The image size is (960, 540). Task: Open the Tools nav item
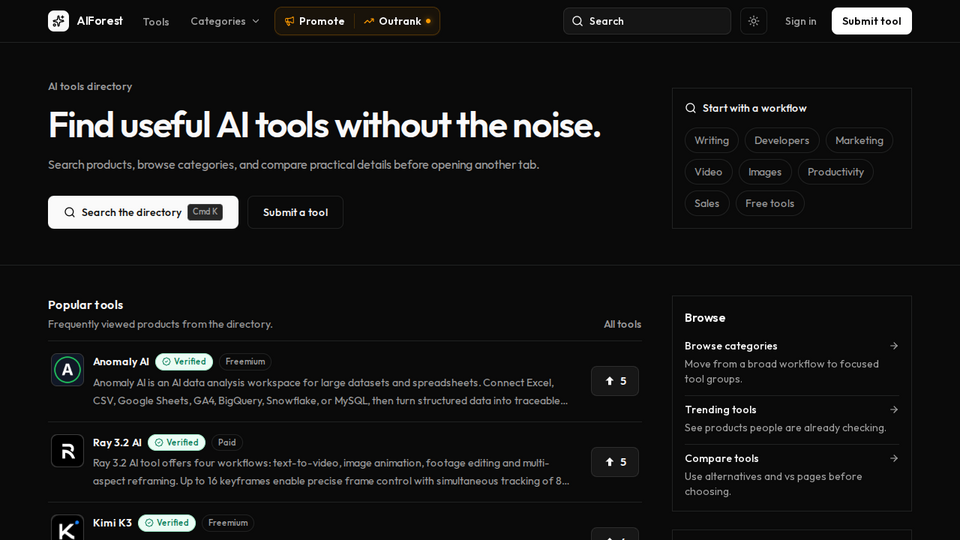click(x=156, y=21)
